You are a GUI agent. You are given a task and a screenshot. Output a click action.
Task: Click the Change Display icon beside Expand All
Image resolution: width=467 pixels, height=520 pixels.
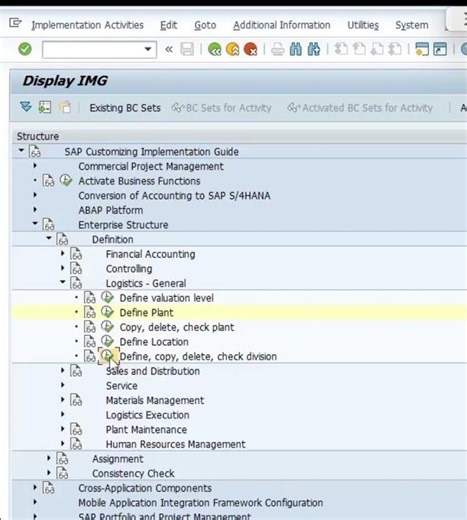(45, 107)
